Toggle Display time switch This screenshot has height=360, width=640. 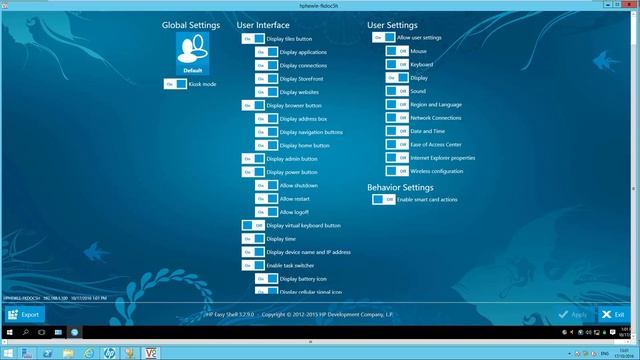tap(253, 239)
